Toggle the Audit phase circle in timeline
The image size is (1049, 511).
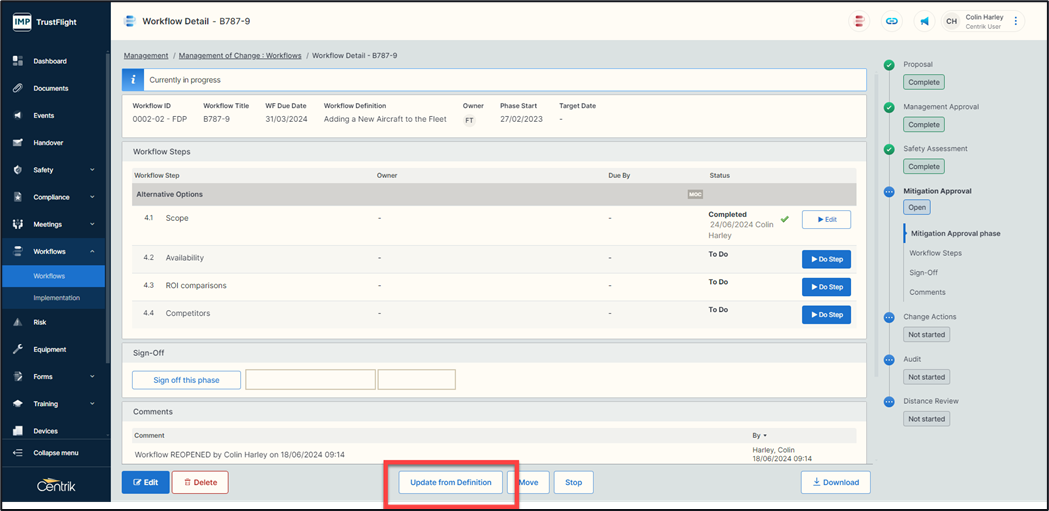click(x=889, y=359)
